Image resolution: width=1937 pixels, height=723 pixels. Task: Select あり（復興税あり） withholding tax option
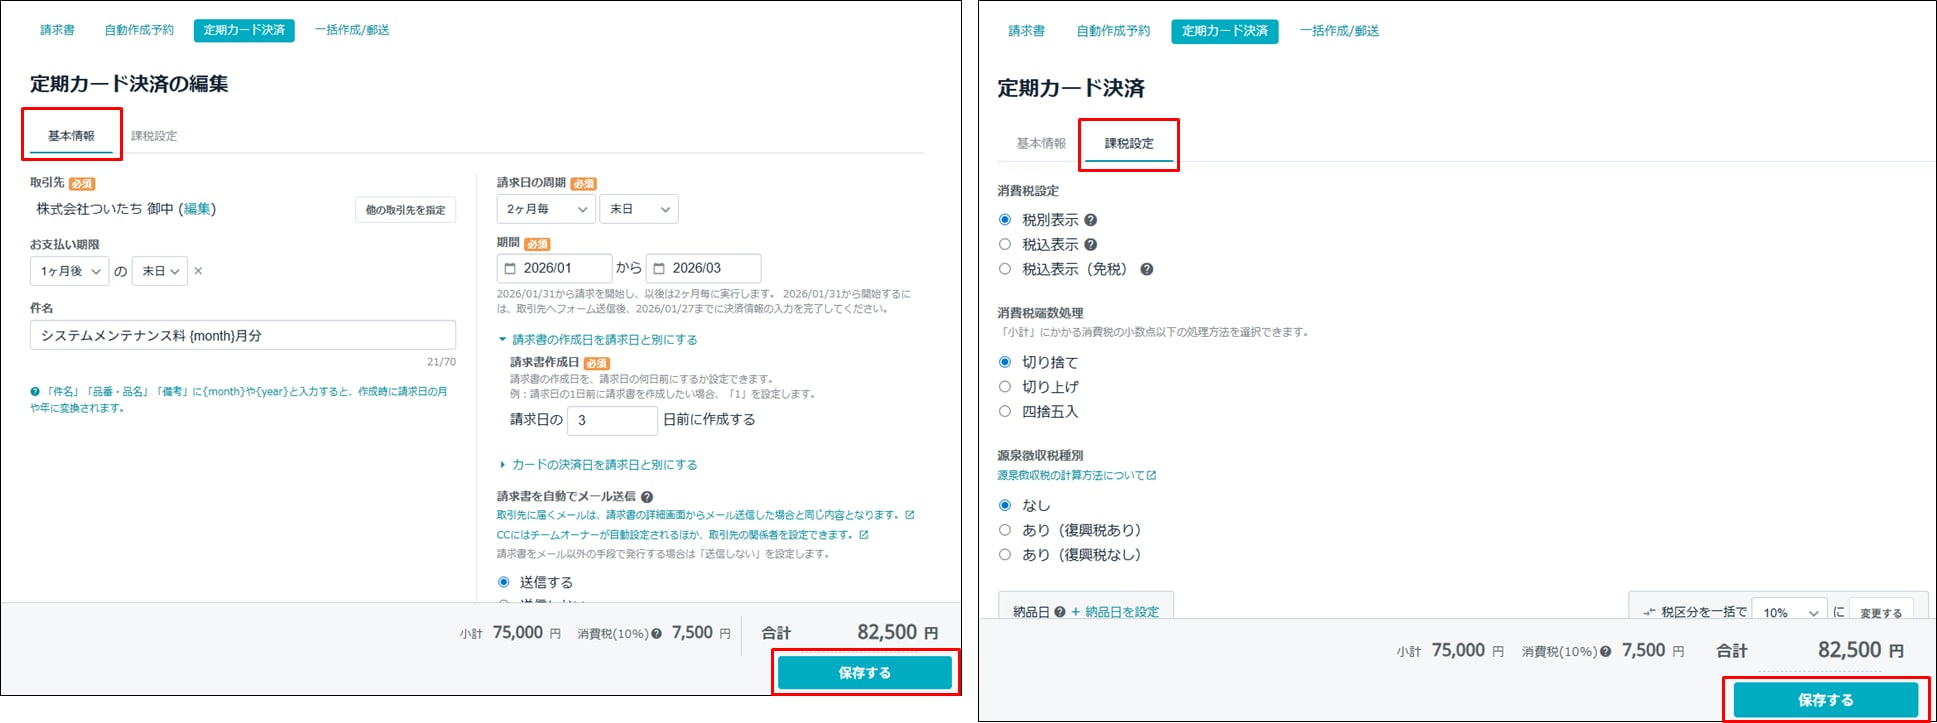tap(1005, 530)
